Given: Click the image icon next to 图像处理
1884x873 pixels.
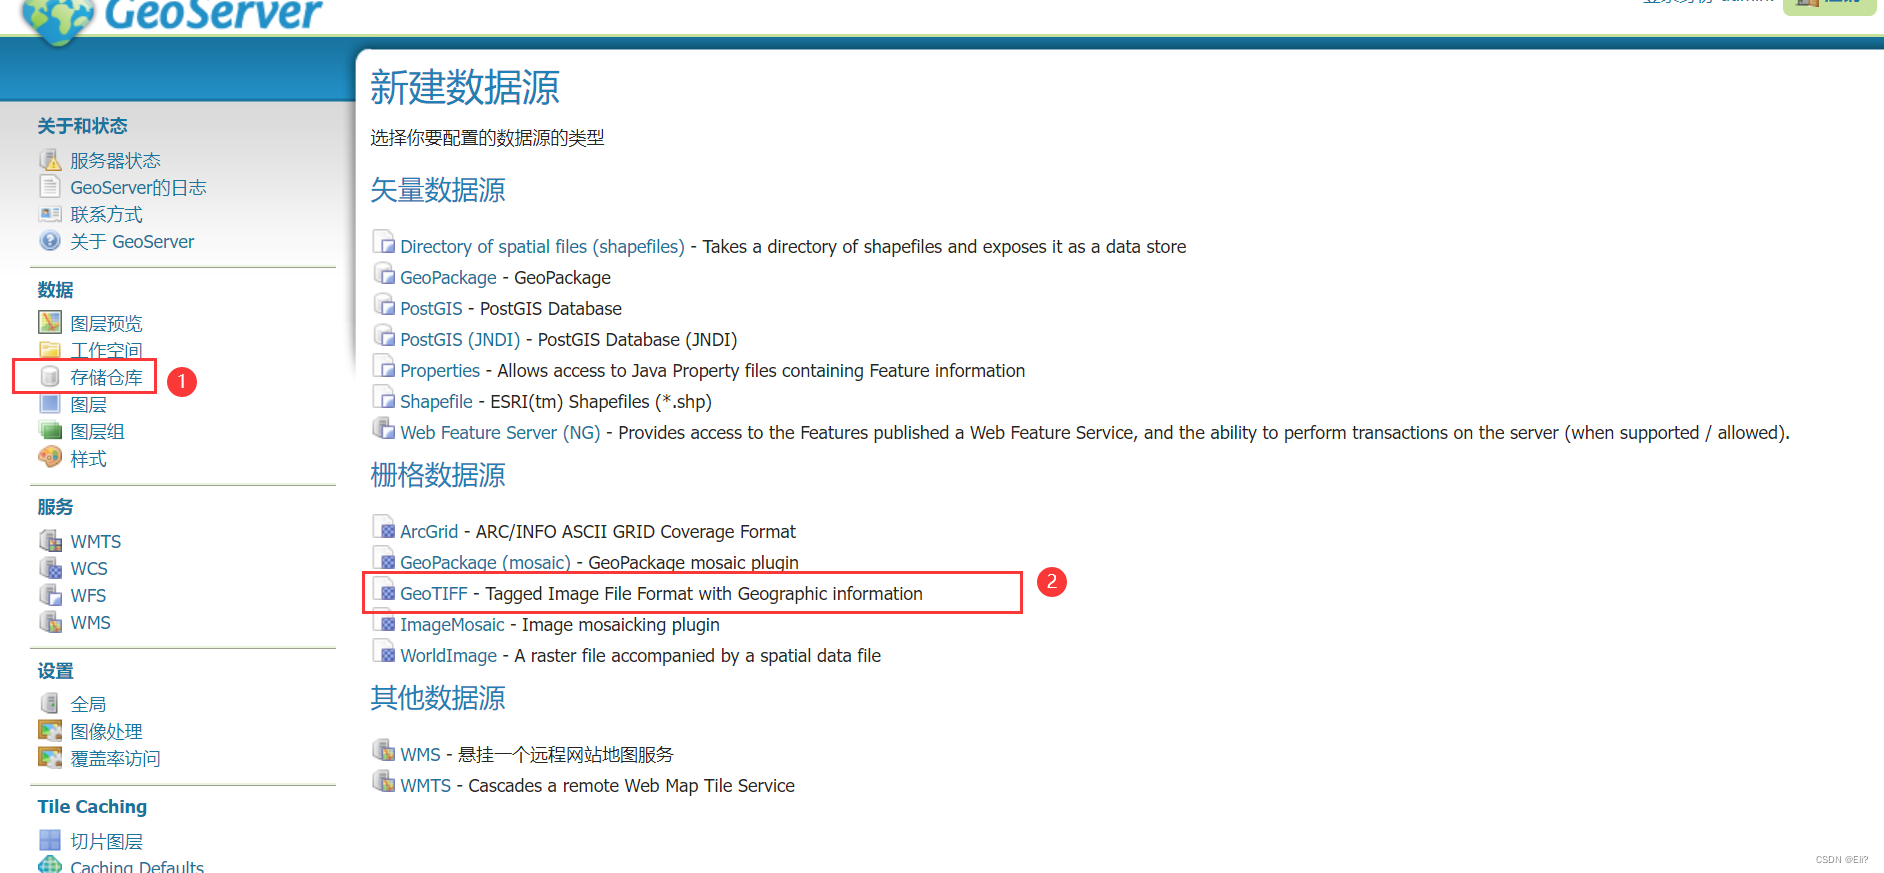Looking at the screenshot, I should (x=50, y=730).
